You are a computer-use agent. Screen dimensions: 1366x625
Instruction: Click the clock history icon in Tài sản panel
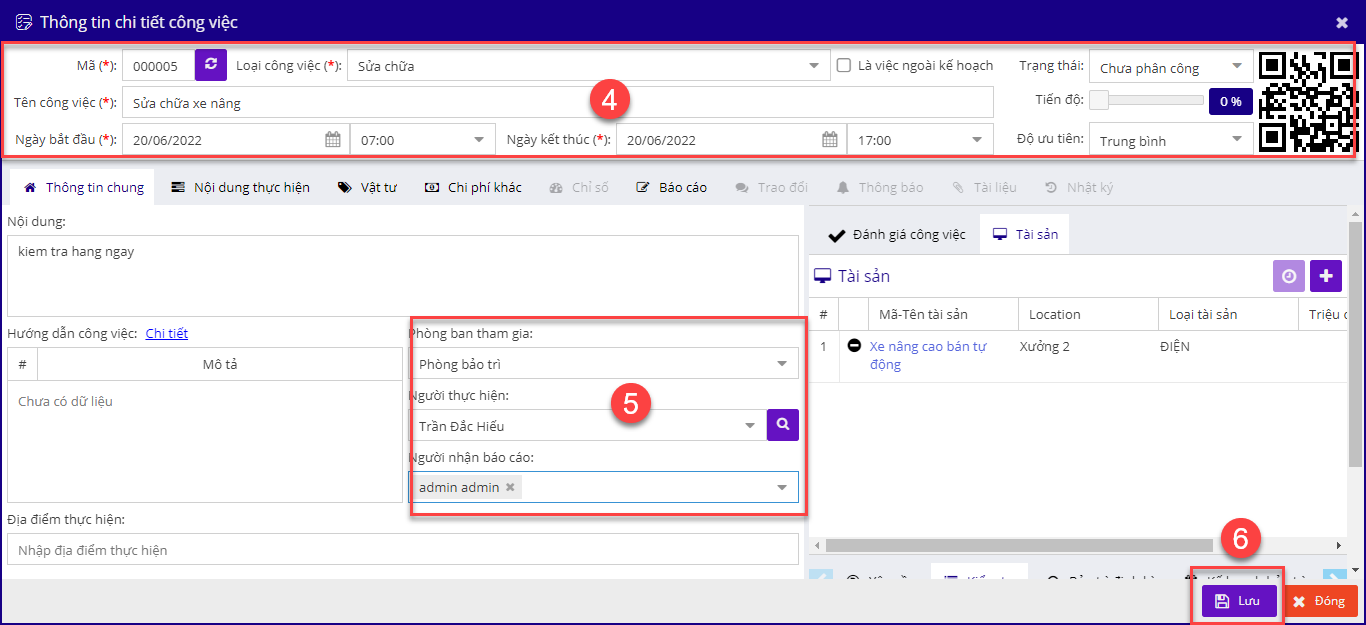1289,276
